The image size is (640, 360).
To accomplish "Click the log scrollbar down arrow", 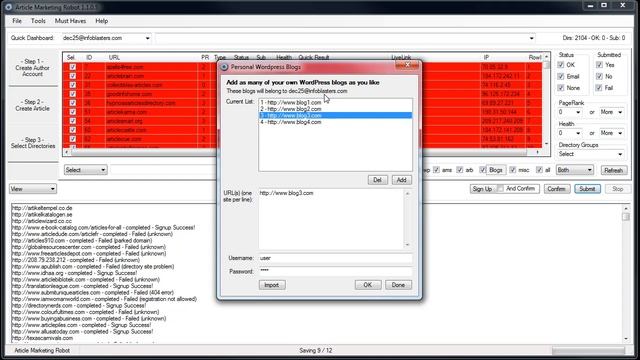I will 626,338.
